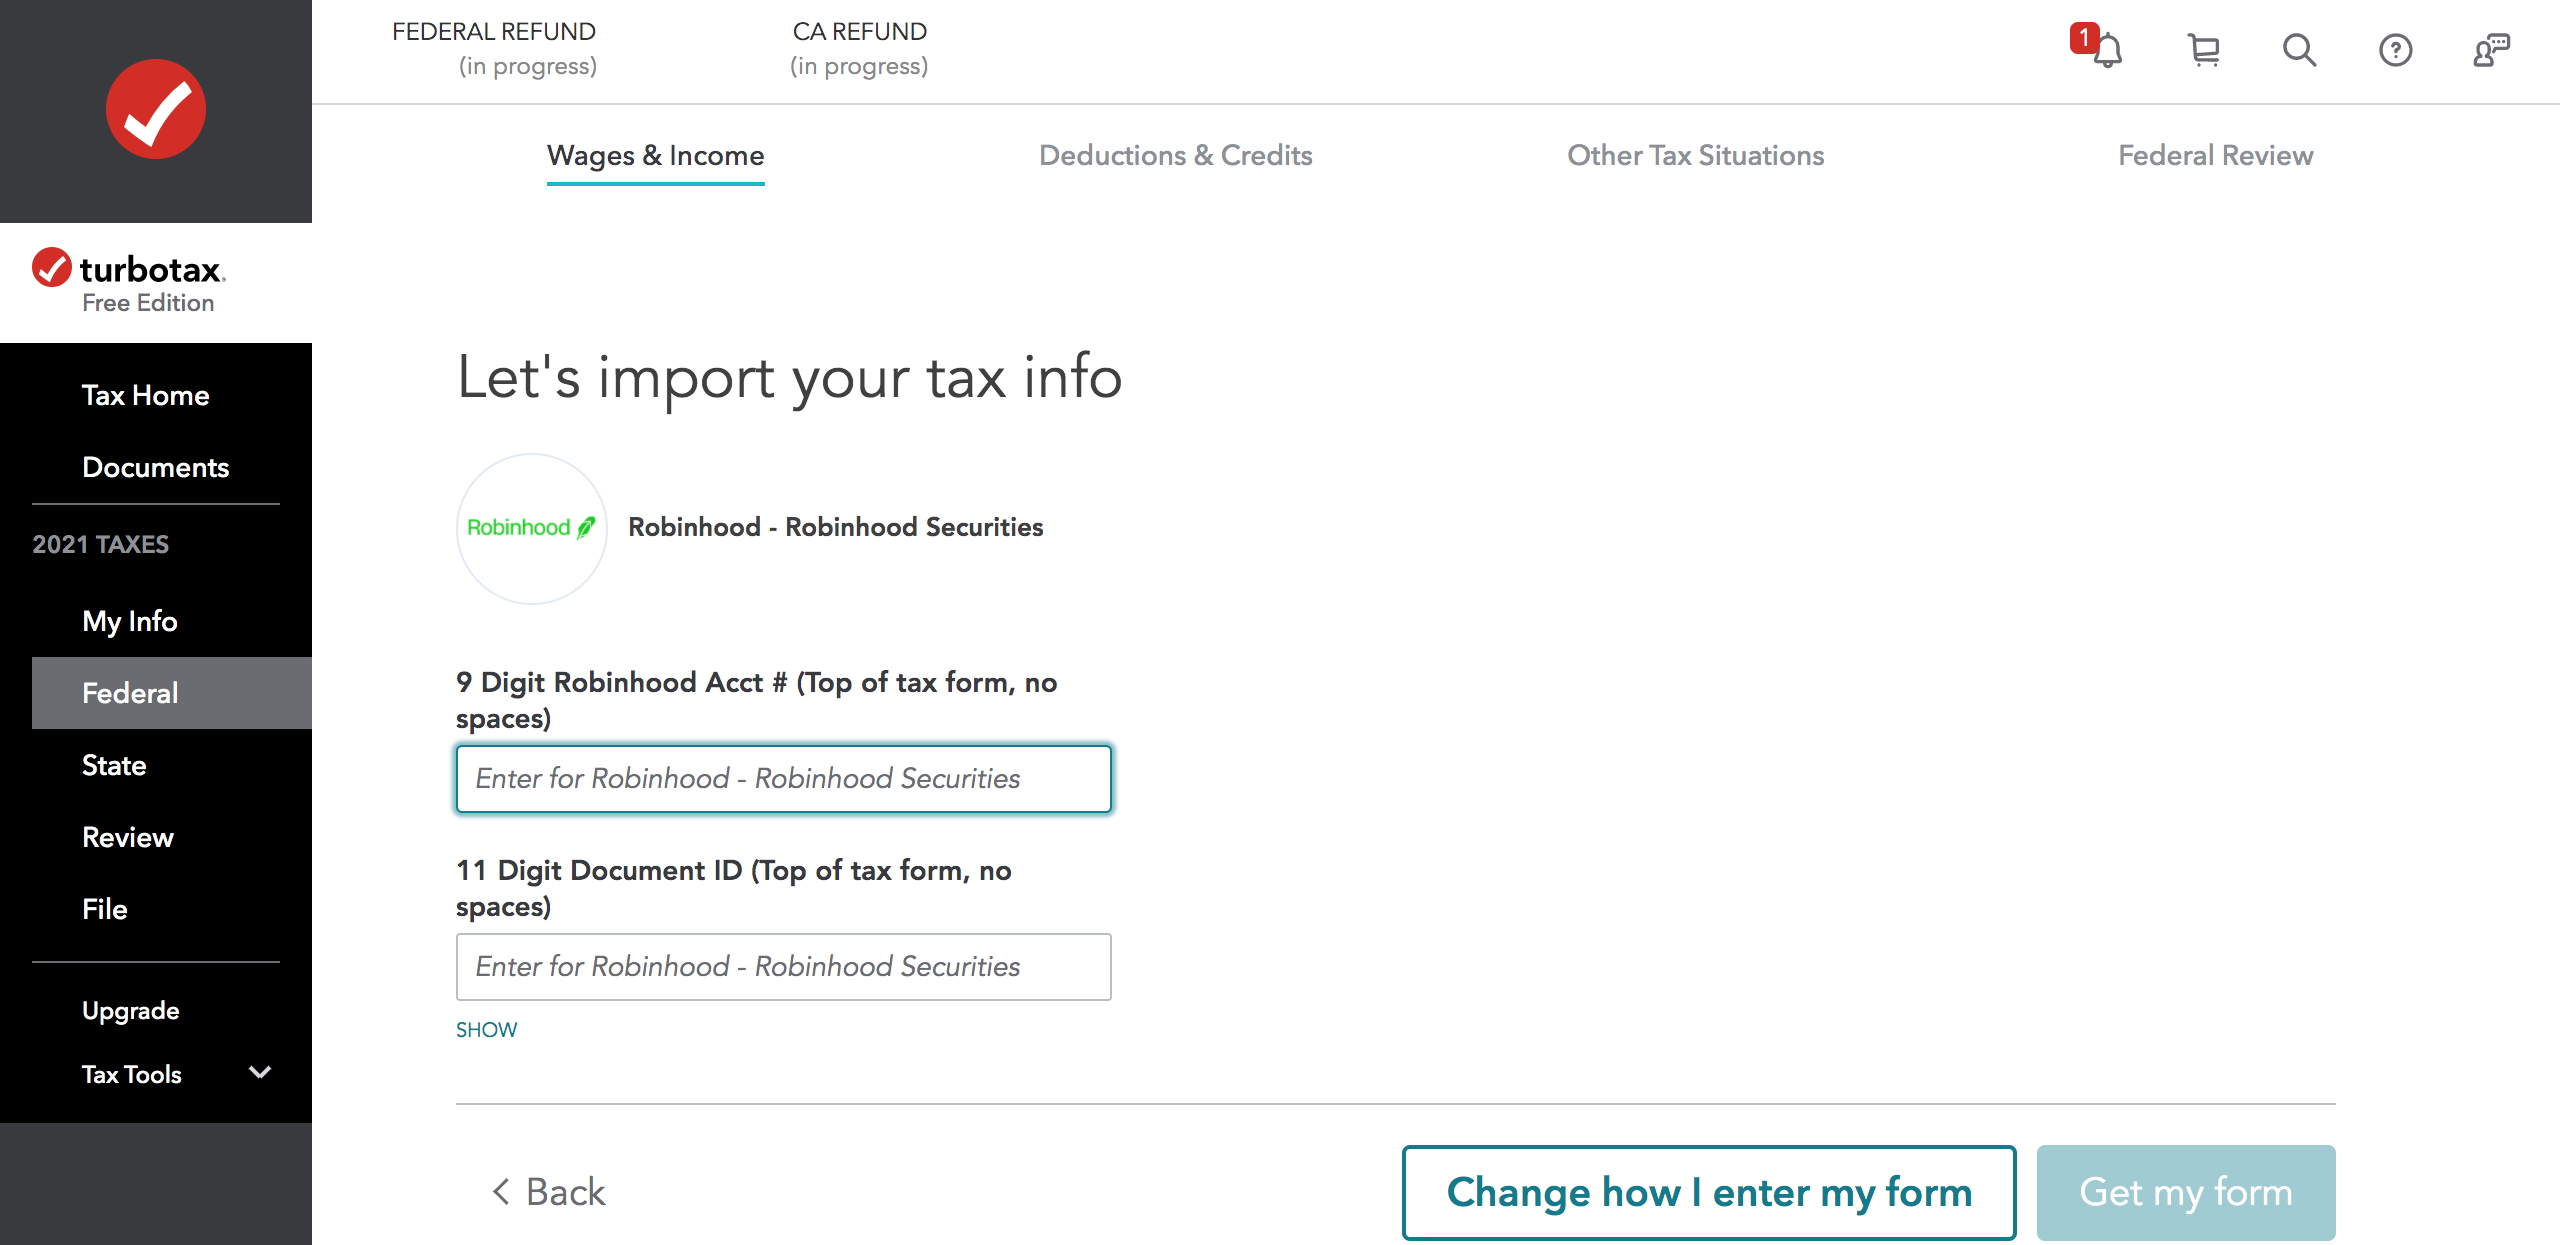Click the 11 Digit Document ID field
2560x1245 pixels.
tap(783, 967)
